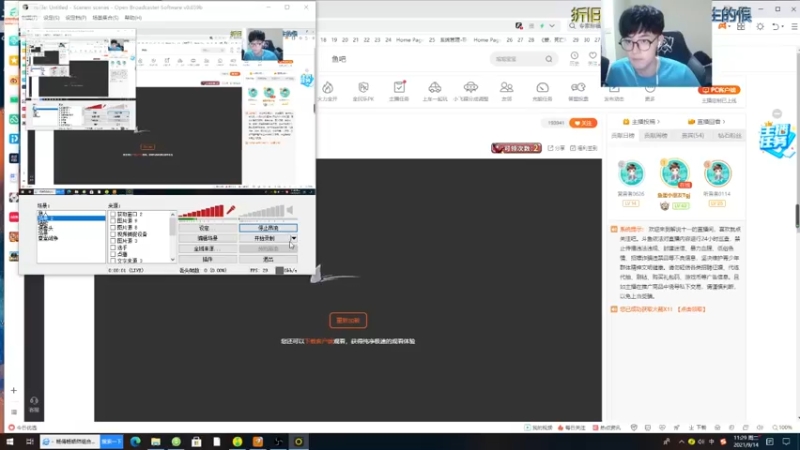Open dropdown arrow beside 开始录制 button
This screenshot has width=800, height=450.
[294, 238]
